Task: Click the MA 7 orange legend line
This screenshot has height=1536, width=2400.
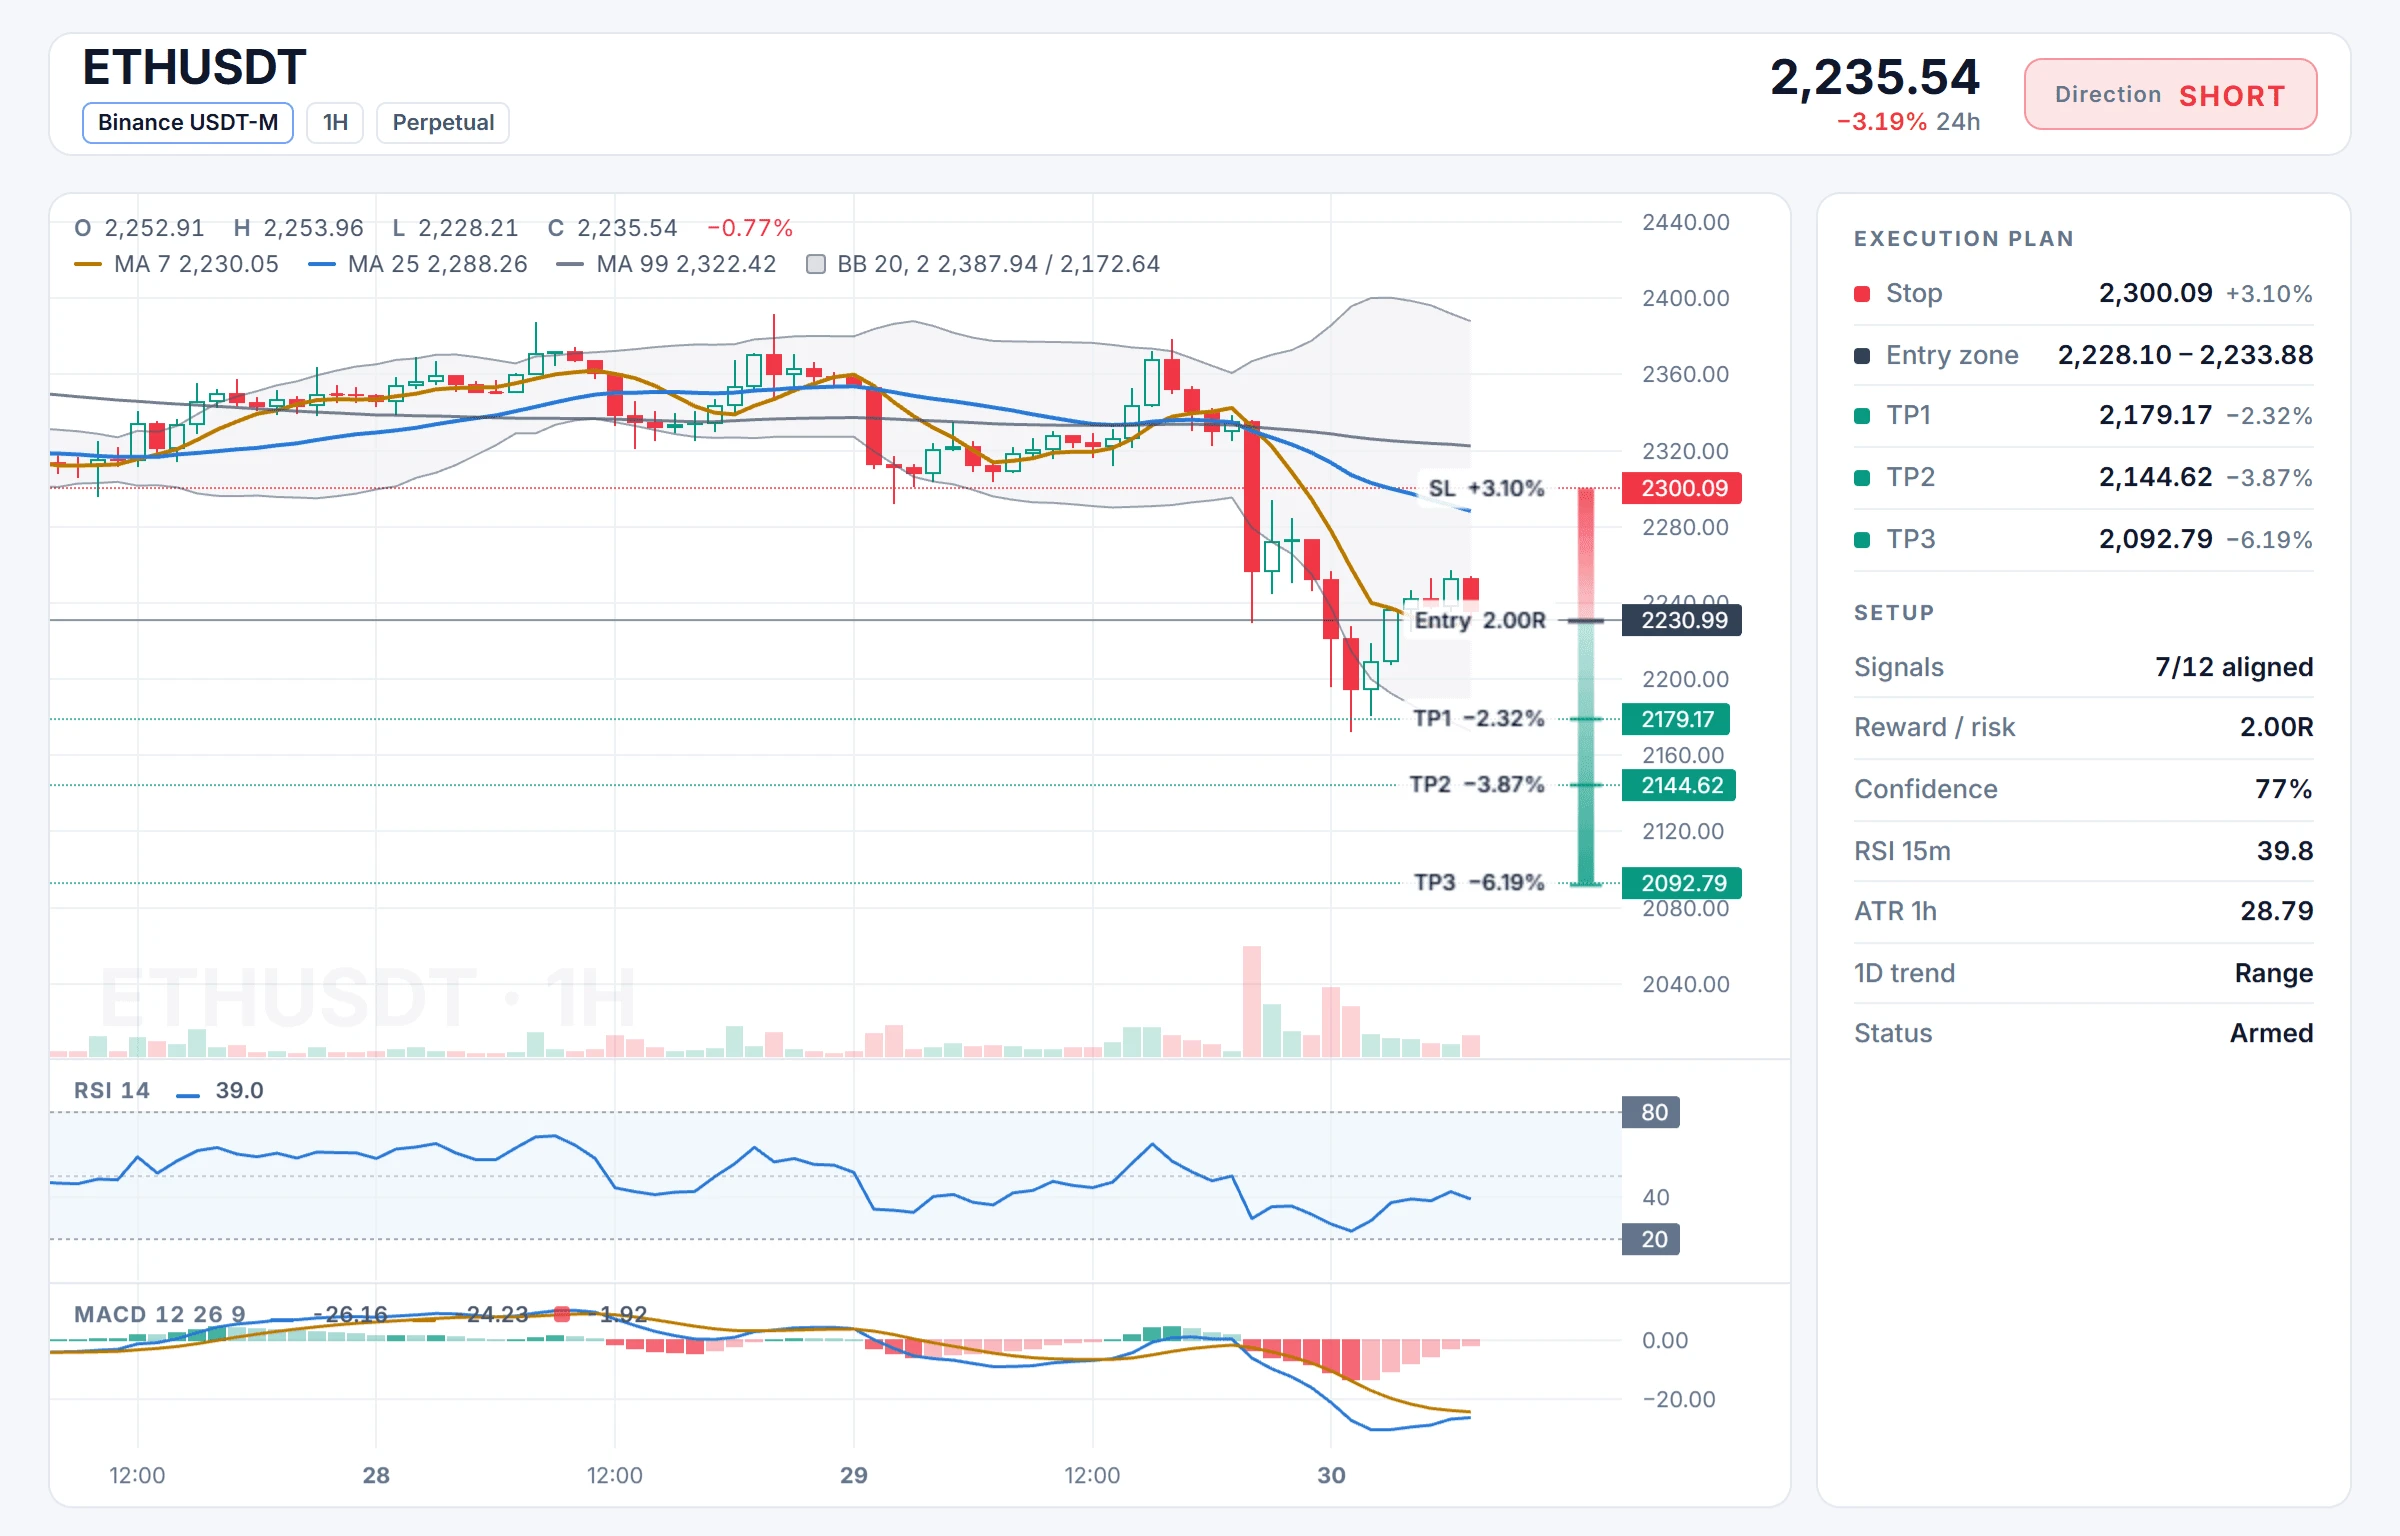Action: [88, 264]
